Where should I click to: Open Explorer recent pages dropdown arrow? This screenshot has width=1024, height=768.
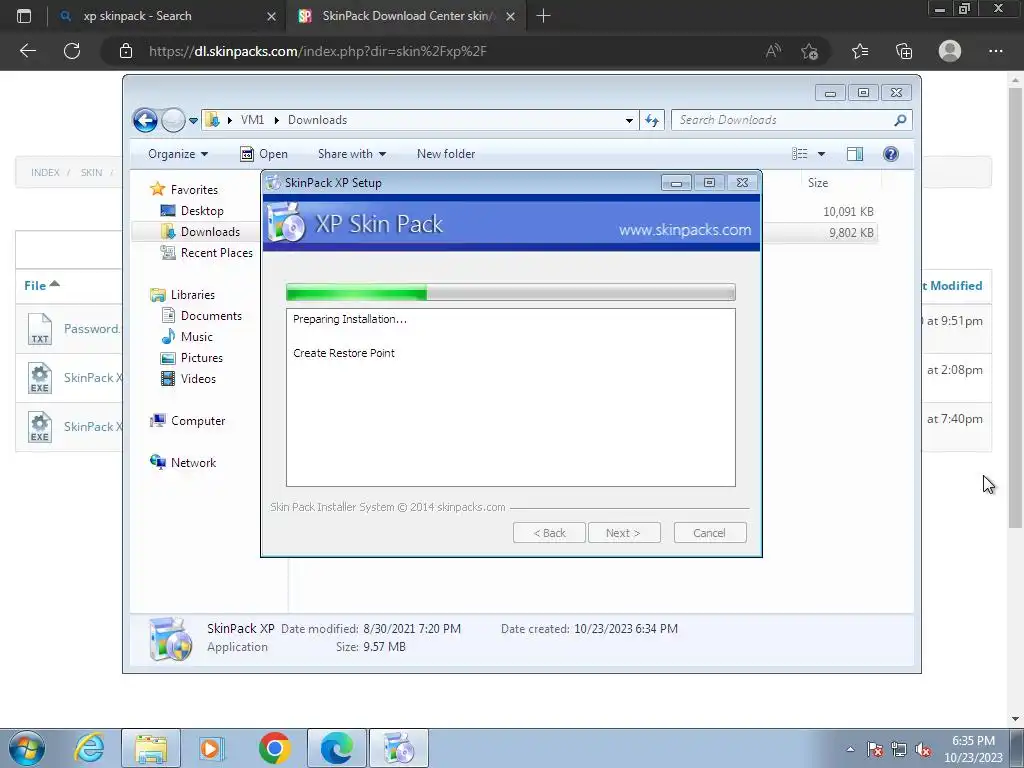tap(193, 121)
